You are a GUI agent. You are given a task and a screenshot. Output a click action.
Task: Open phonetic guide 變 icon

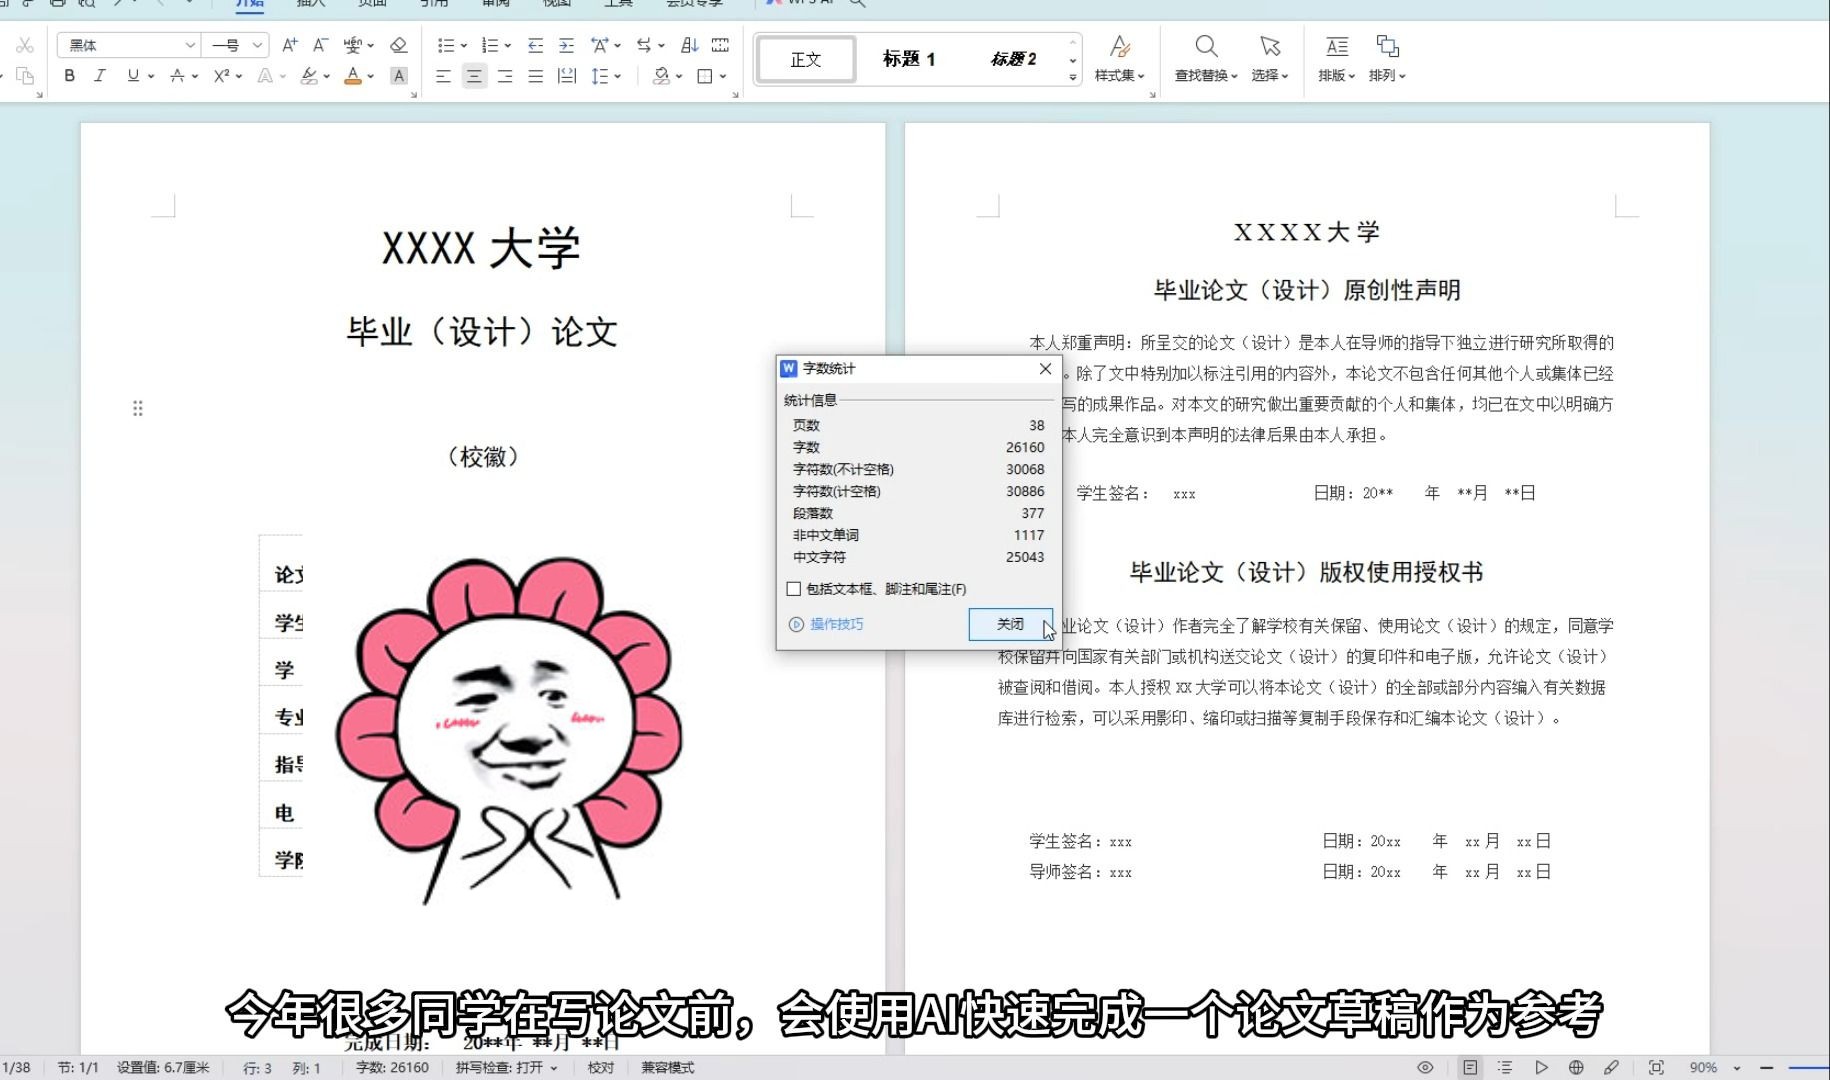click(353, 45)
